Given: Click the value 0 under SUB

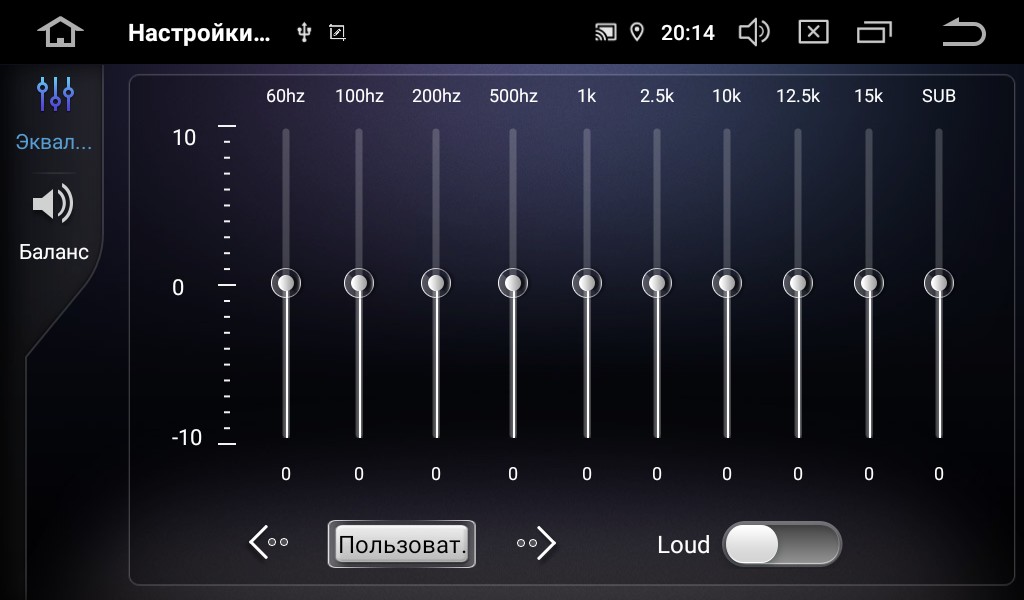Looking at the screenshot, I should tap(938, 474).
